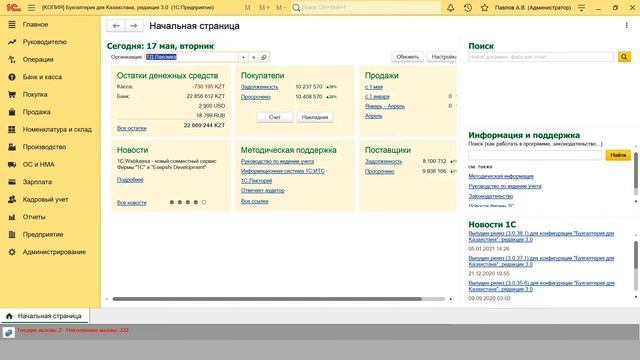
Task: Click the horizontal scrollbar below dashboard
Action: coord(267,299)
